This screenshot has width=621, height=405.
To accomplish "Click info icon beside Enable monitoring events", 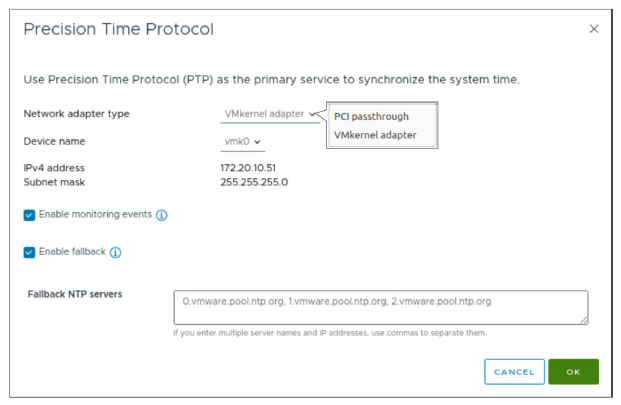I will [161, 215].
